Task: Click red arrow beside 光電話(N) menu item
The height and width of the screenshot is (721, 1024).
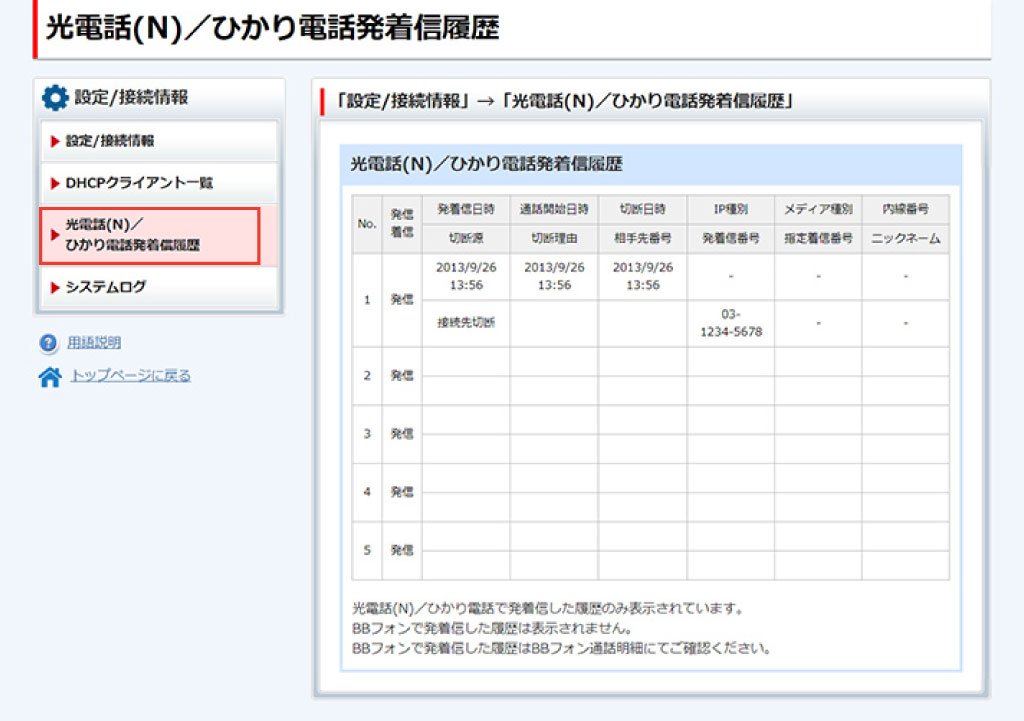Action: click(x=55, y=235)
